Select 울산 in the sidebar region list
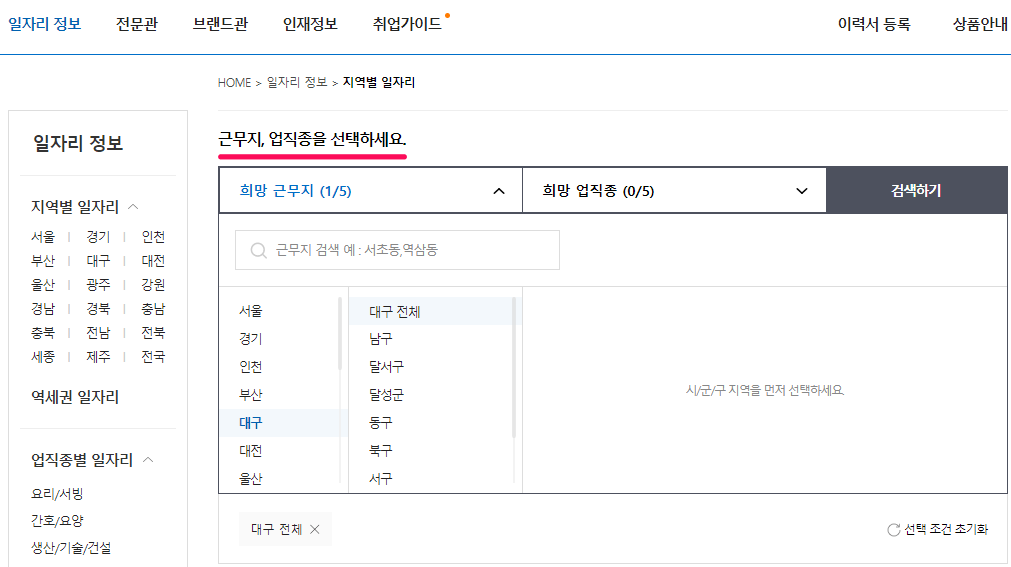The image size is (1011, 567). click(43, 284)
